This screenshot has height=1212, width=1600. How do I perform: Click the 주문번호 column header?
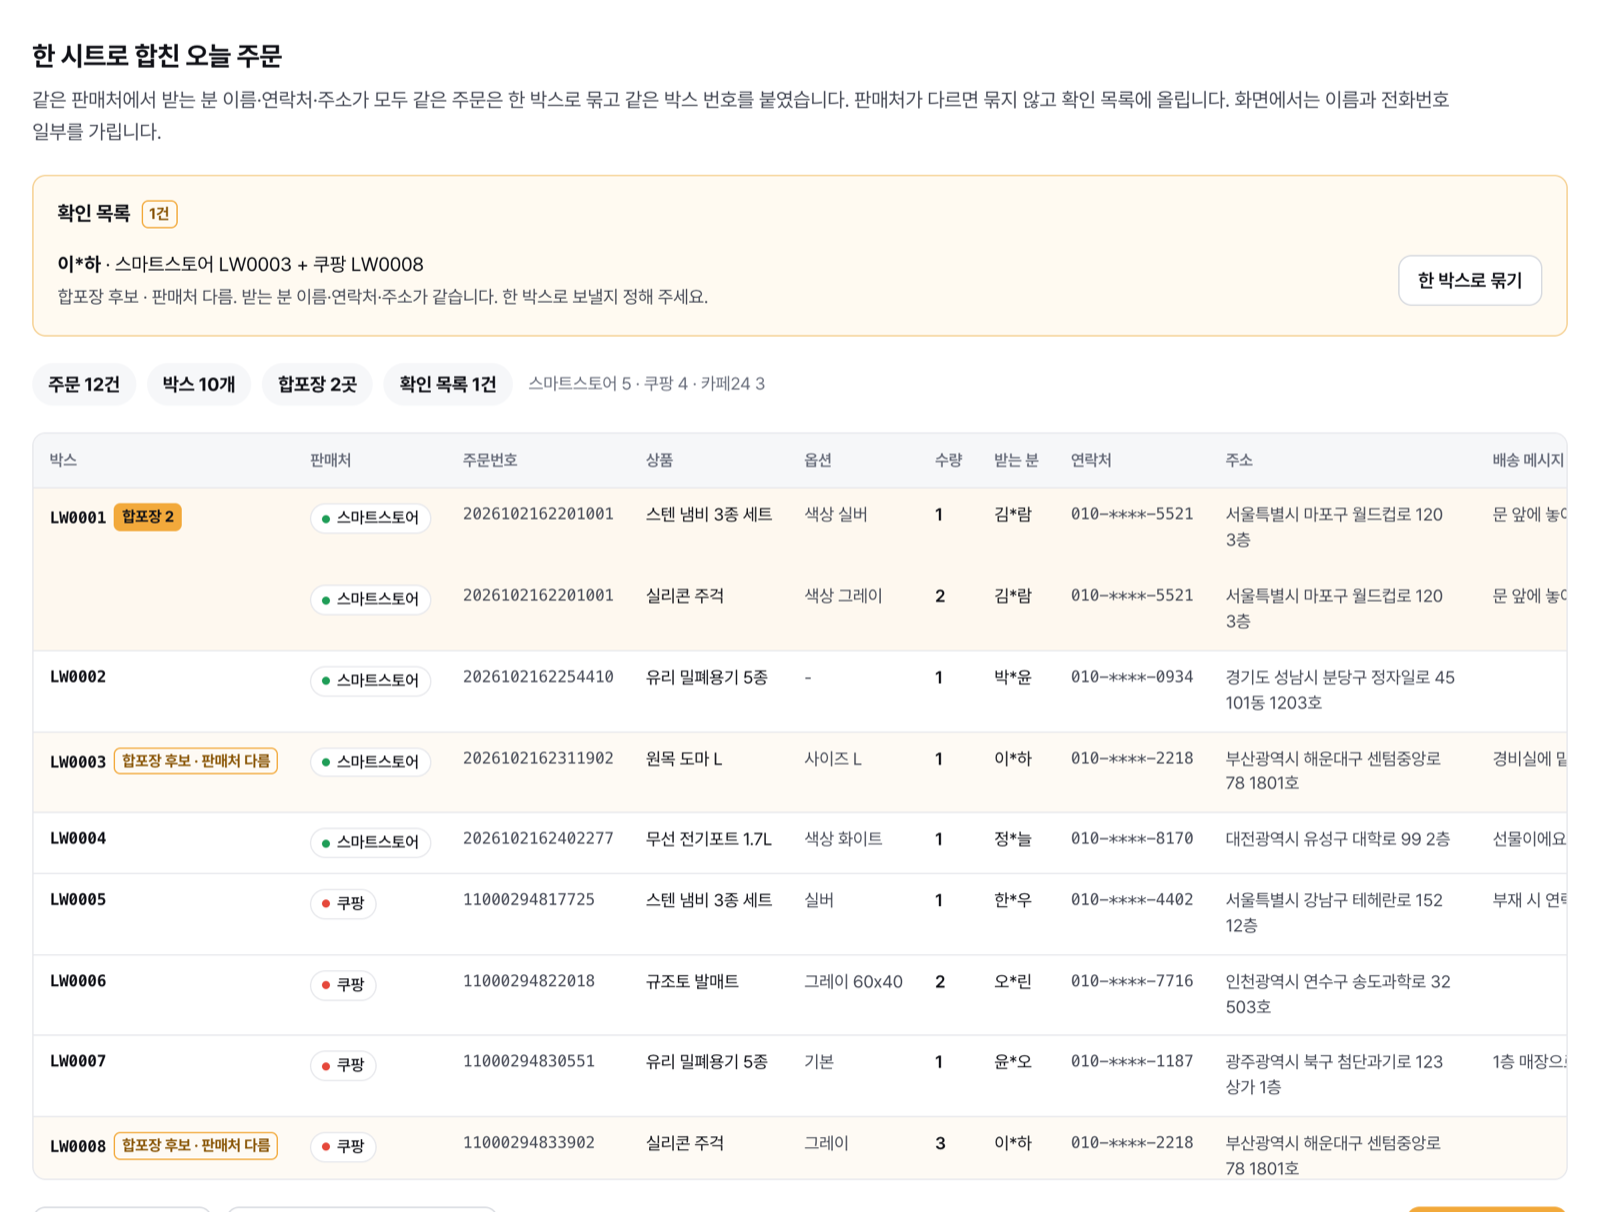pos(490,460)
